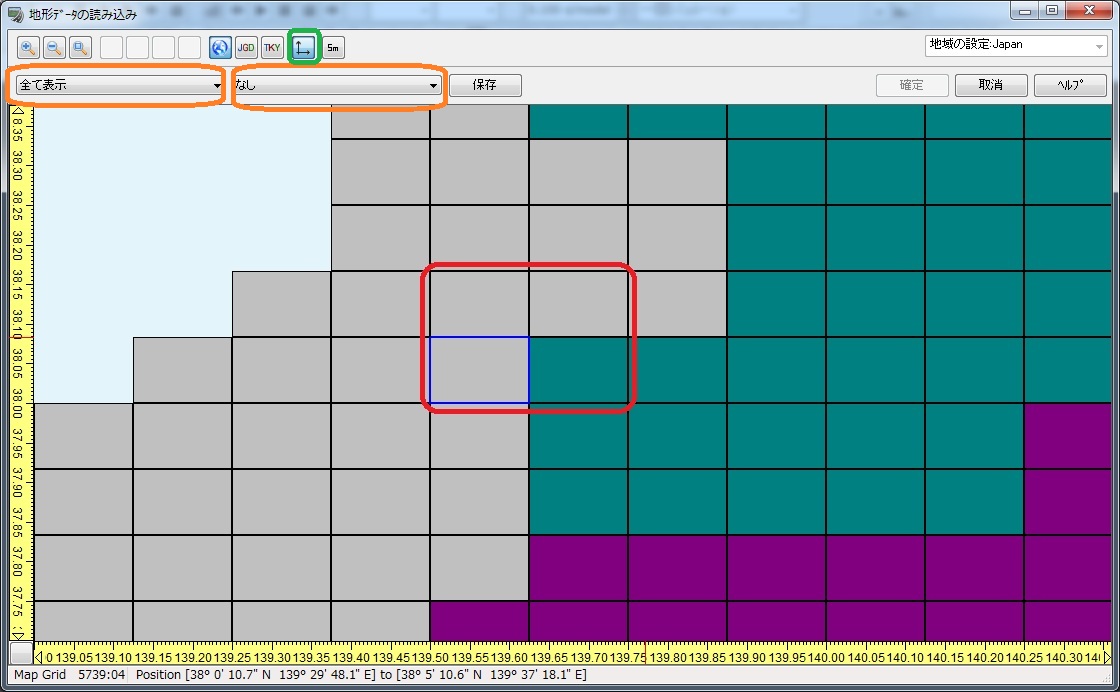Open the 全て表示 display filter dropdown
The image size is (1120, 692).
pos(119,85)
